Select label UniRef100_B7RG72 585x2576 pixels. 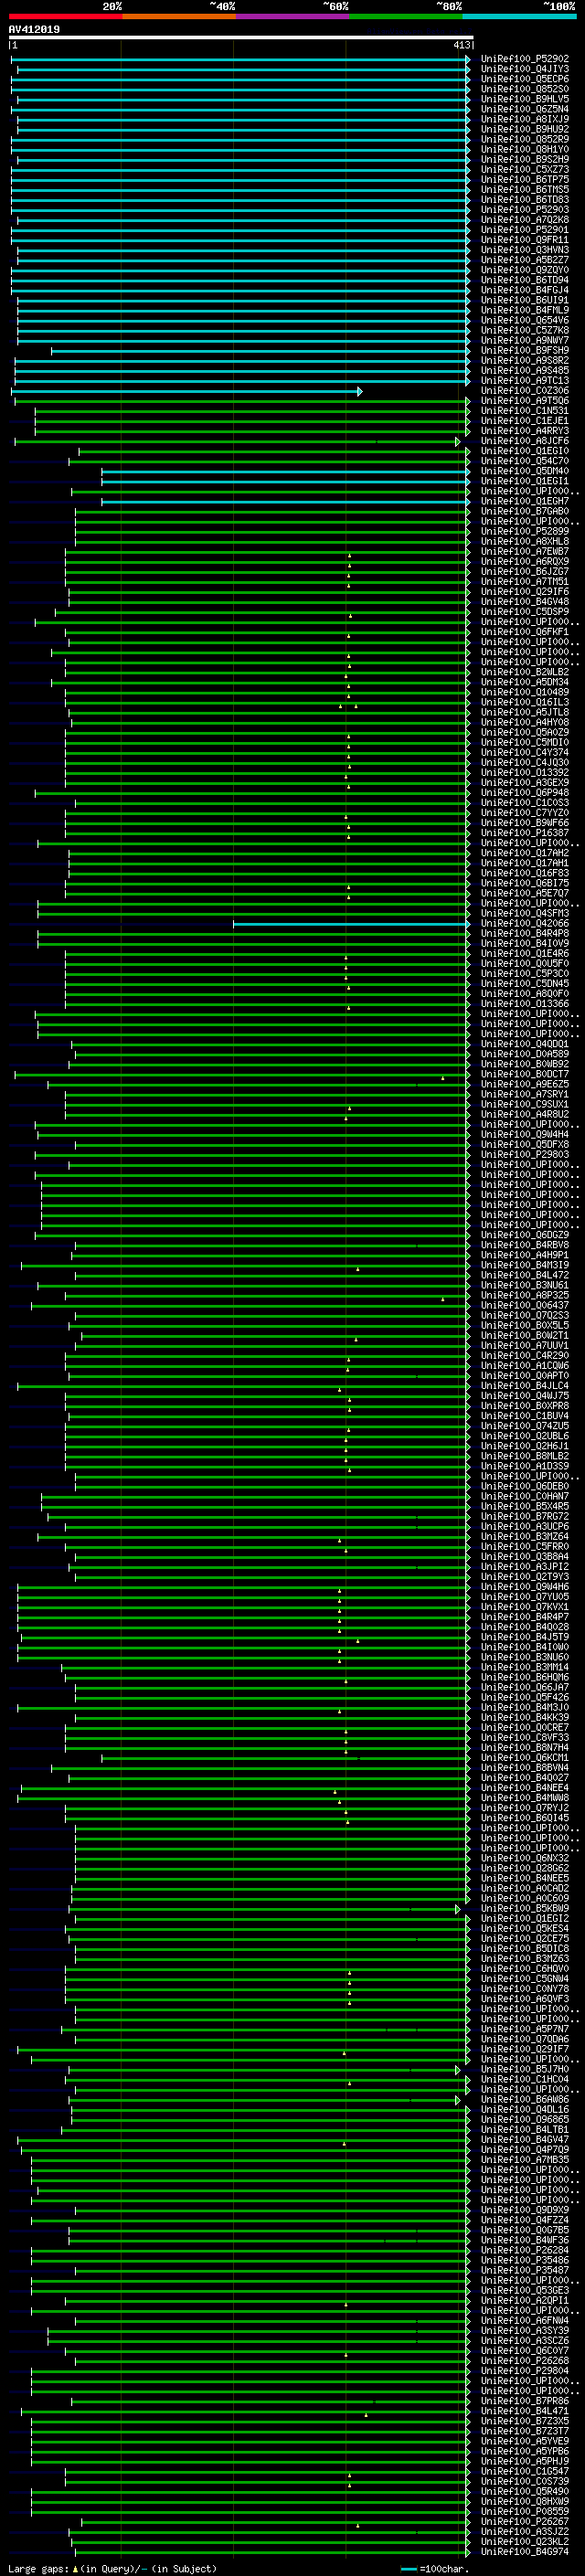coord(525,1517)
